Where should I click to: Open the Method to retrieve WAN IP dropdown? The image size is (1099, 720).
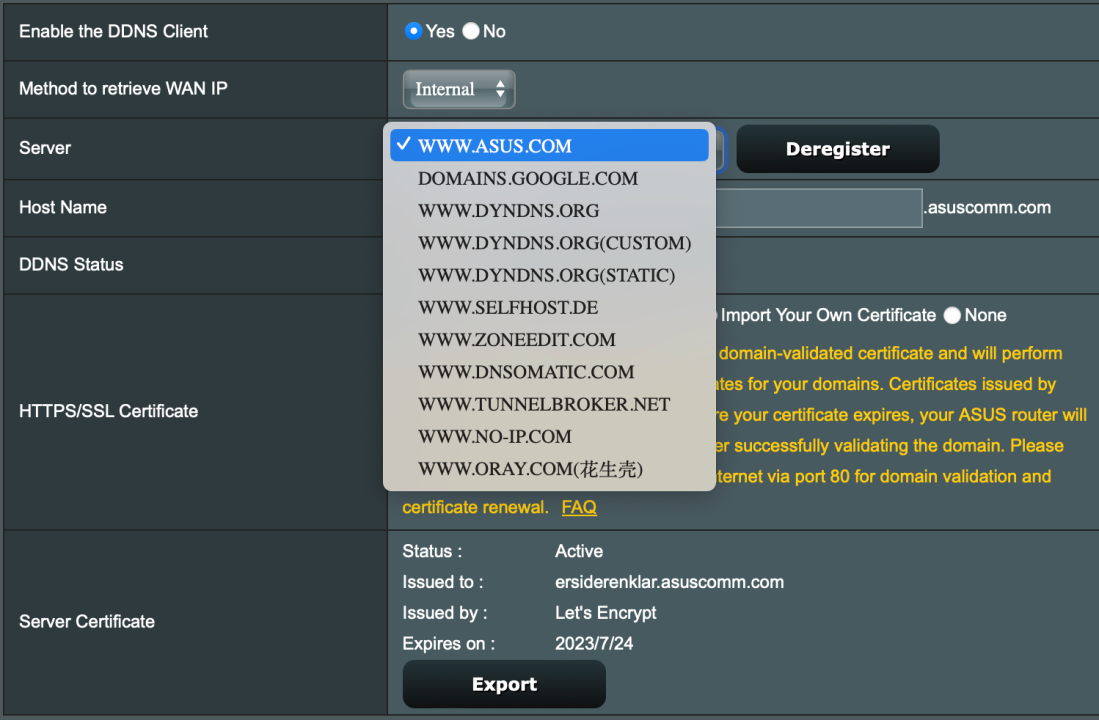[459, 89]
